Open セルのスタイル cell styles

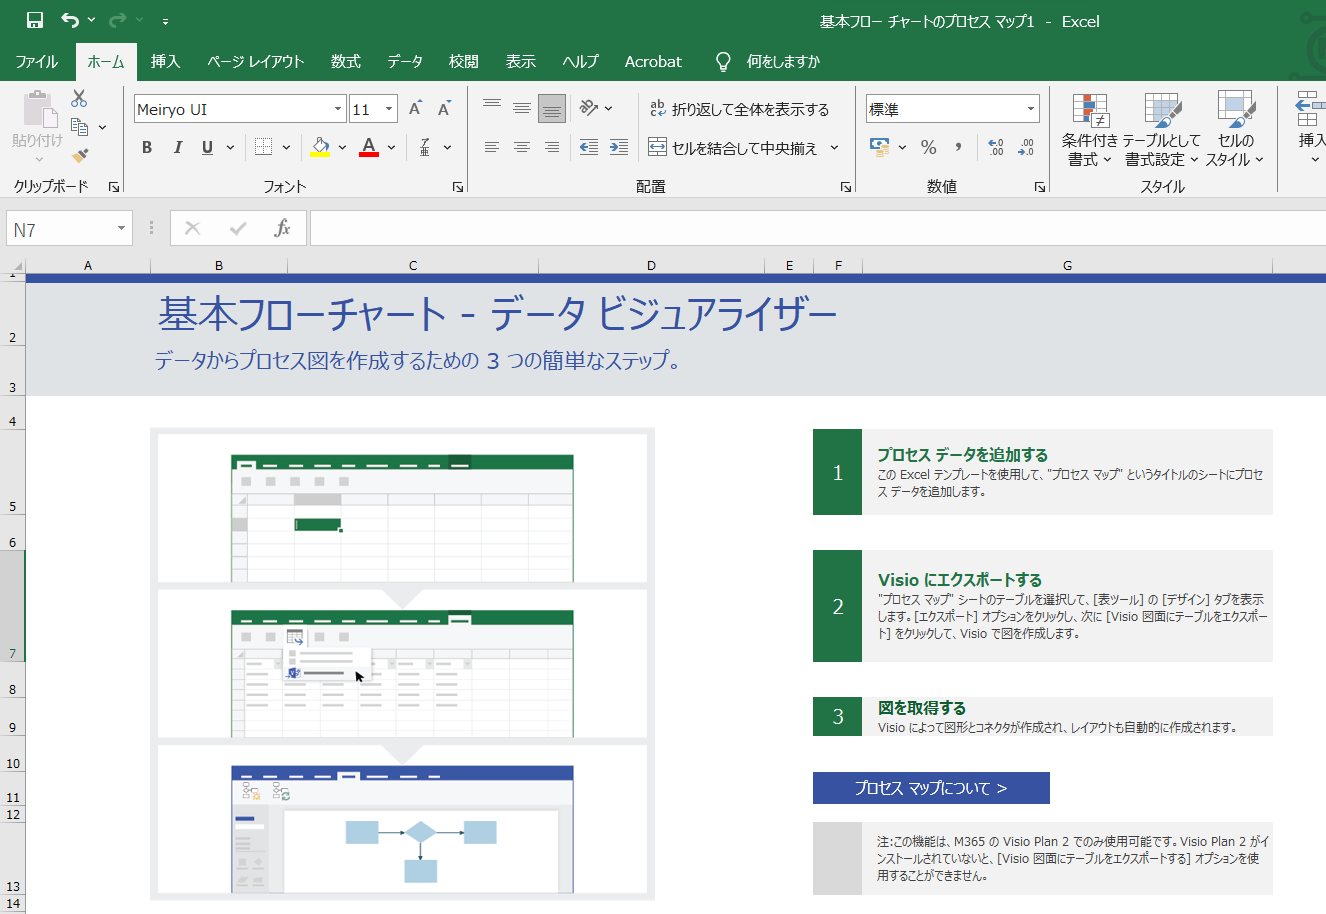coord(1235,130)
